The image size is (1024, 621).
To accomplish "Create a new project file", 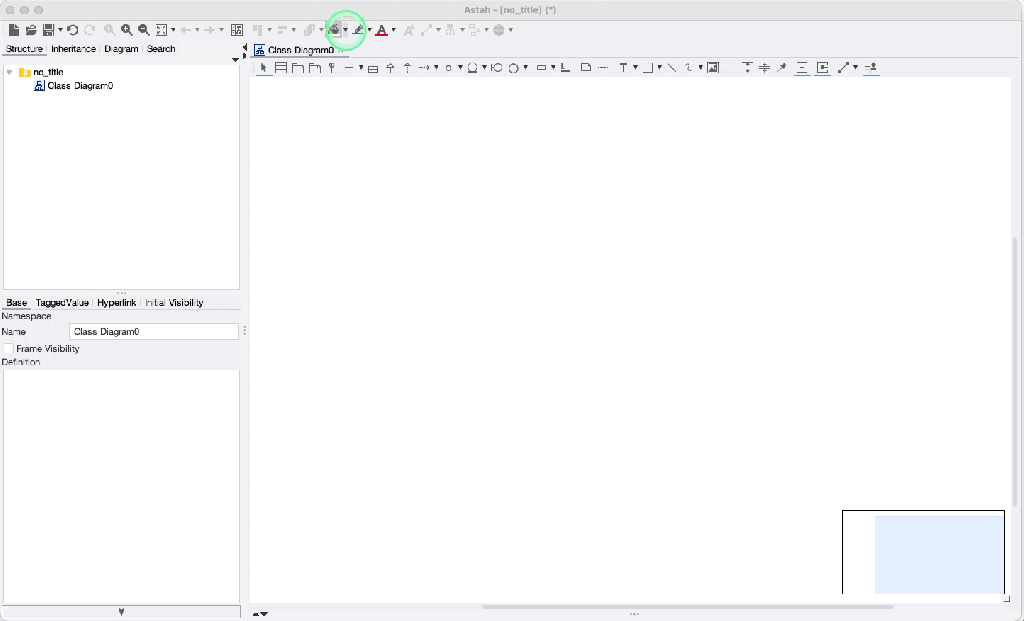I will pyautogui.click(x=14, y=30).
